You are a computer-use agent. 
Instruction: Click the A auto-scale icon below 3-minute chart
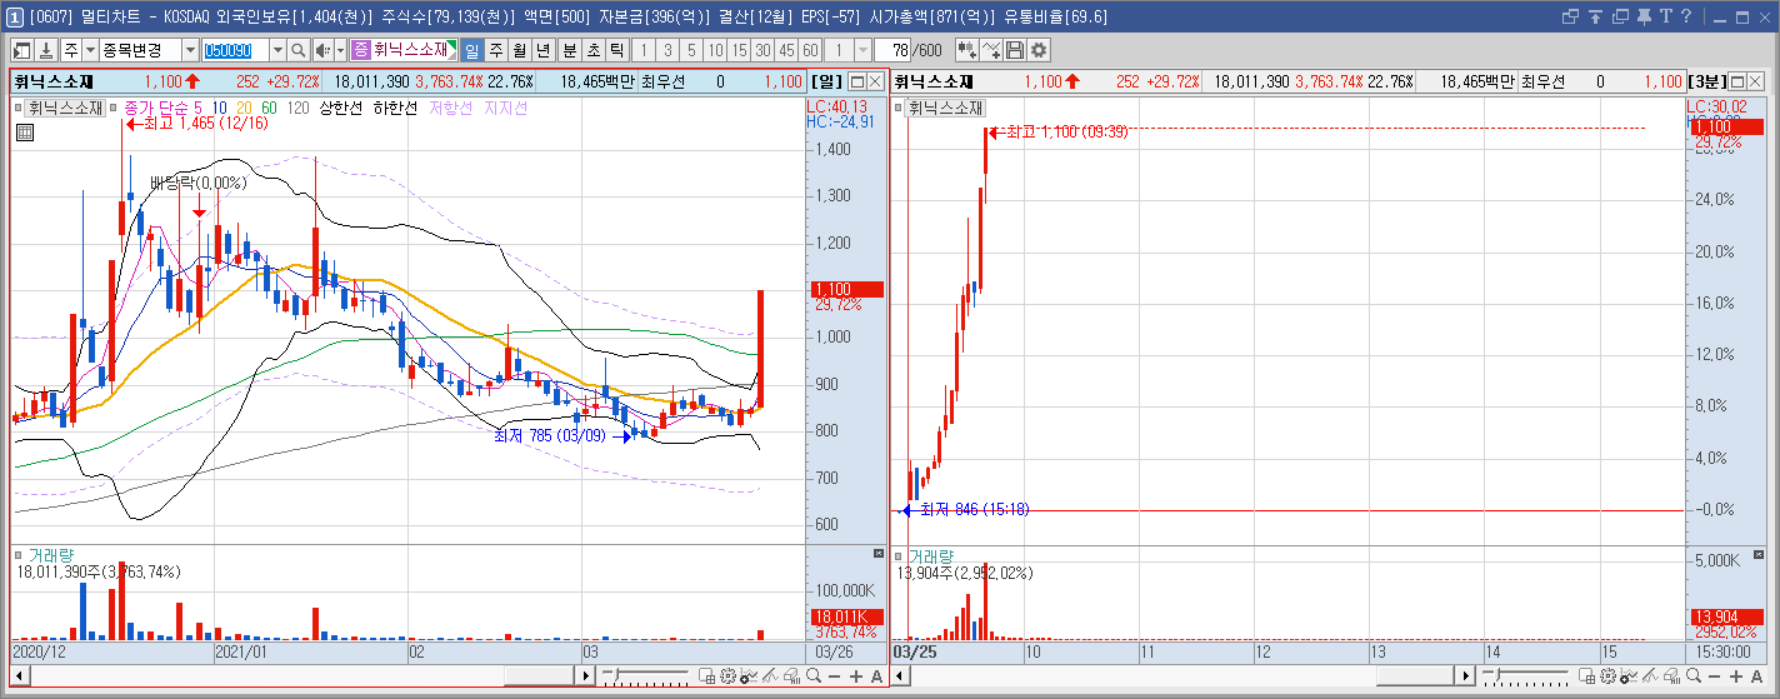[x=1757, y=677]
